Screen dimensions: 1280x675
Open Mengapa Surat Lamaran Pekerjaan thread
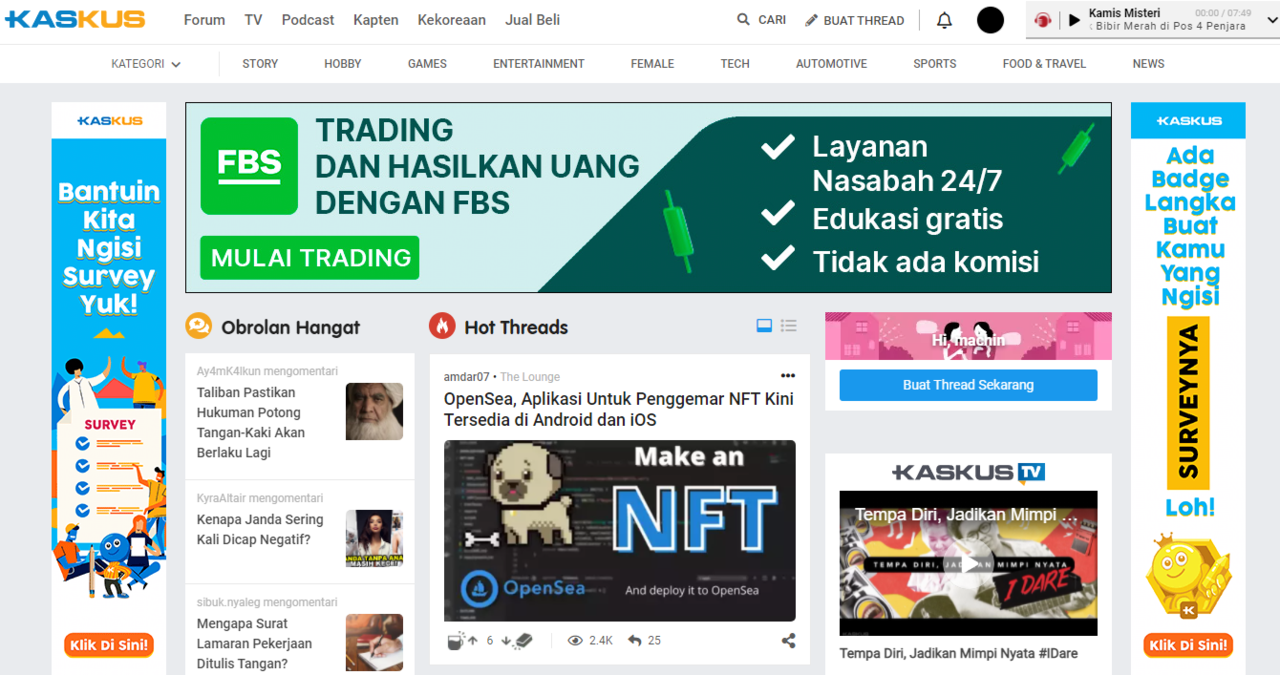coord(255,643)
